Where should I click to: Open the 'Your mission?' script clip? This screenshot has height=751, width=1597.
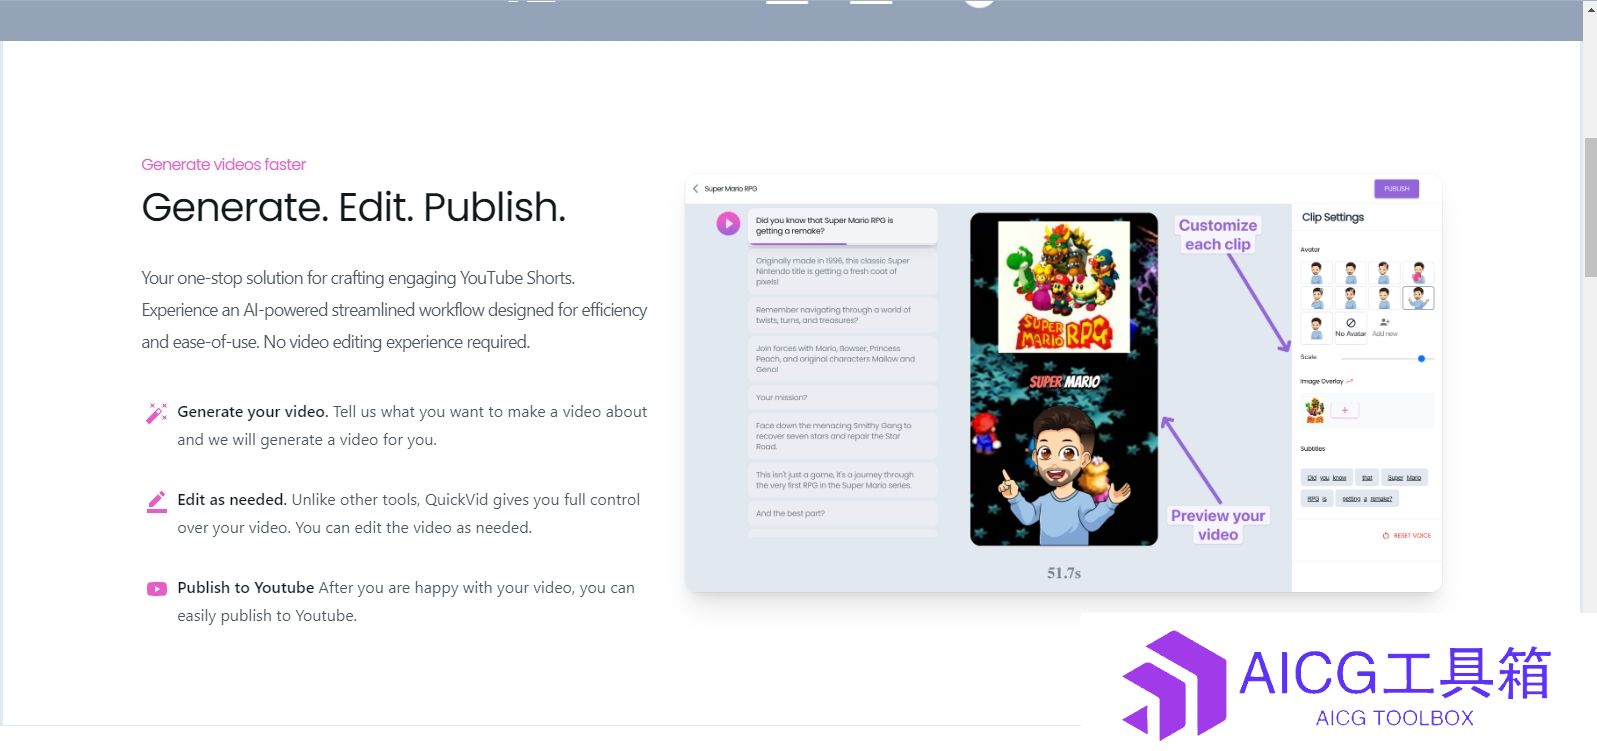click(x=843, y=398)
